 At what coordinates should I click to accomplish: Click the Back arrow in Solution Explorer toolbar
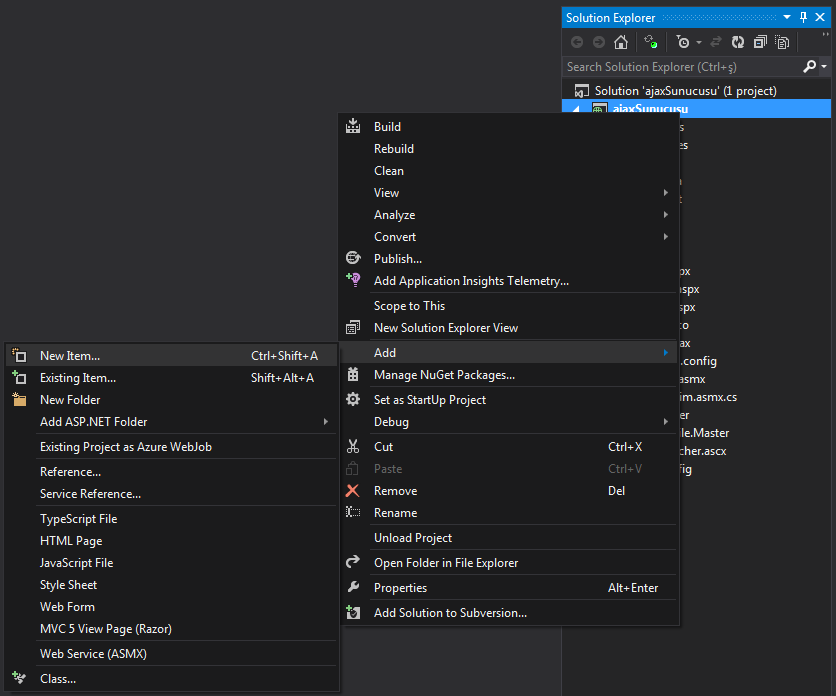577,42
